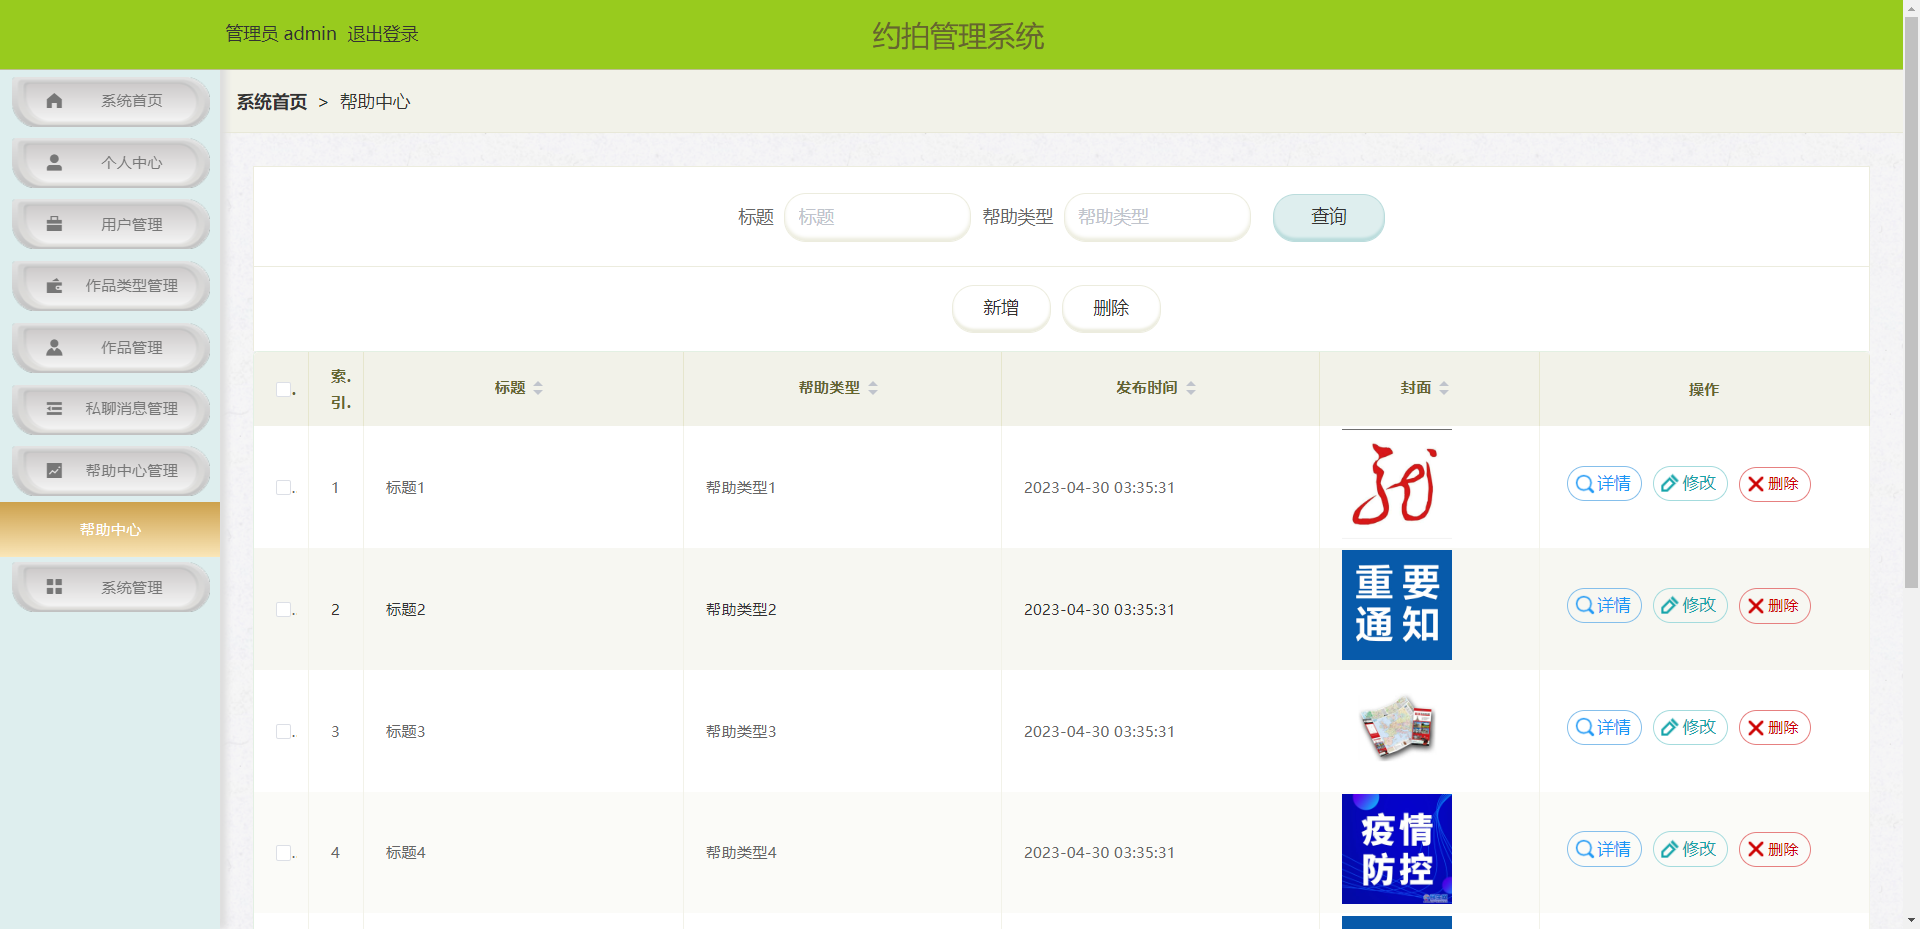Click the person icon on 个人中心
1920x929 pixels.
point(54,162)
